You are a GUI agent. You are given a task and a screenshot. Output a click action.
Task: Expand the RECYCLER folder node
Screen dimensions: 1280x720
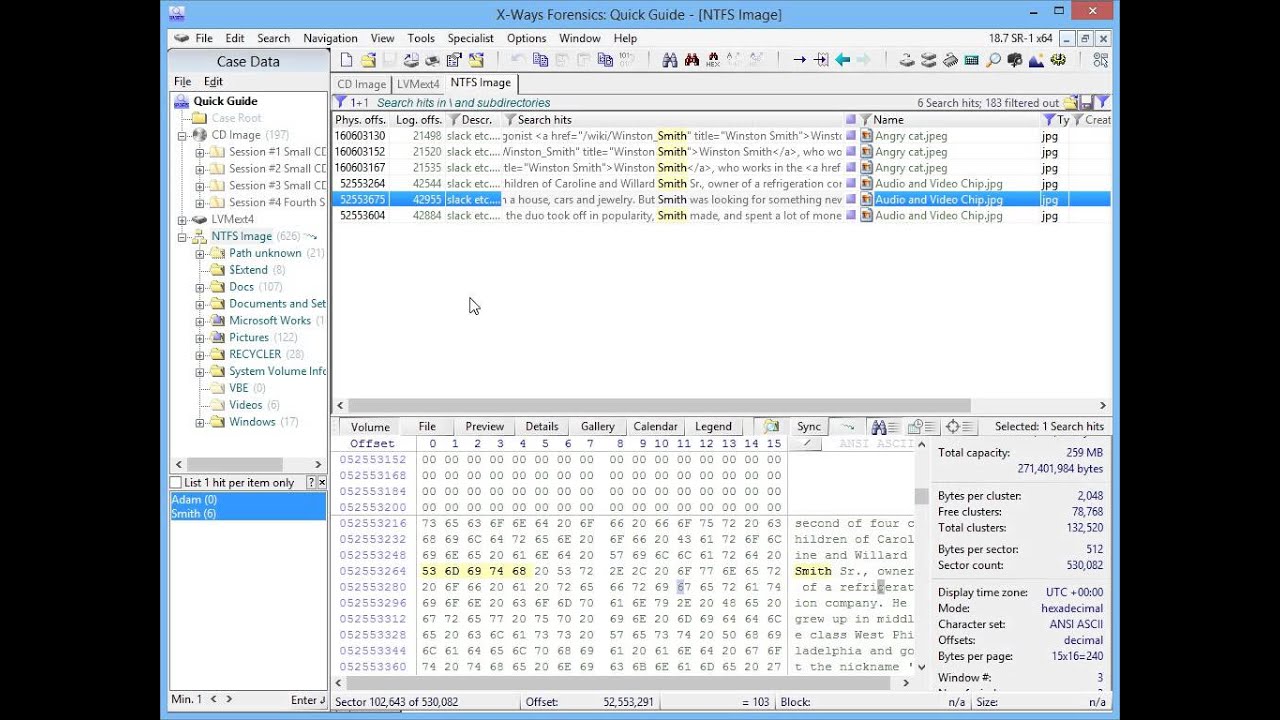point(200,355)
